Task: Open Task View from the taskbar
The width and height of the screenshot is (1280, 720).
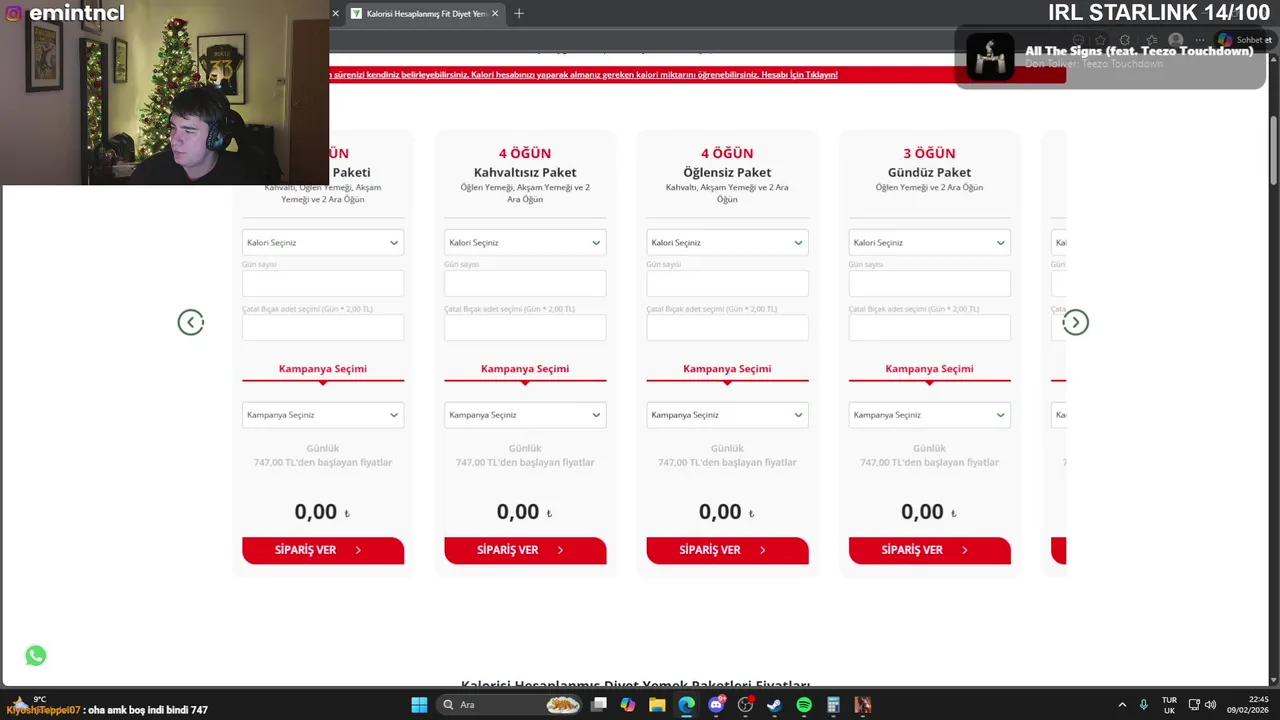Action: click(x=598, y=705)
